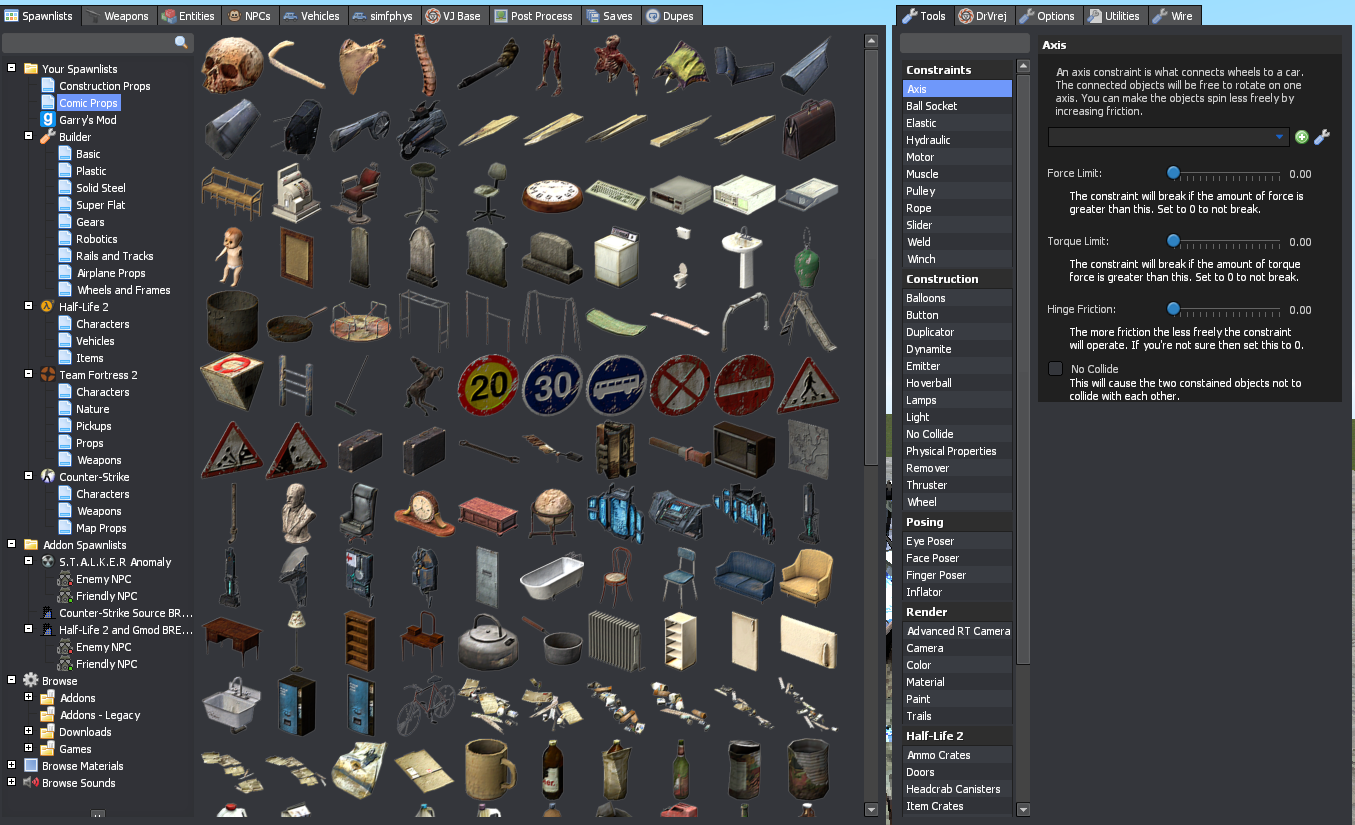Expand the Downloads node
The width and height of the screenshot is (1355, 825).
29,732
